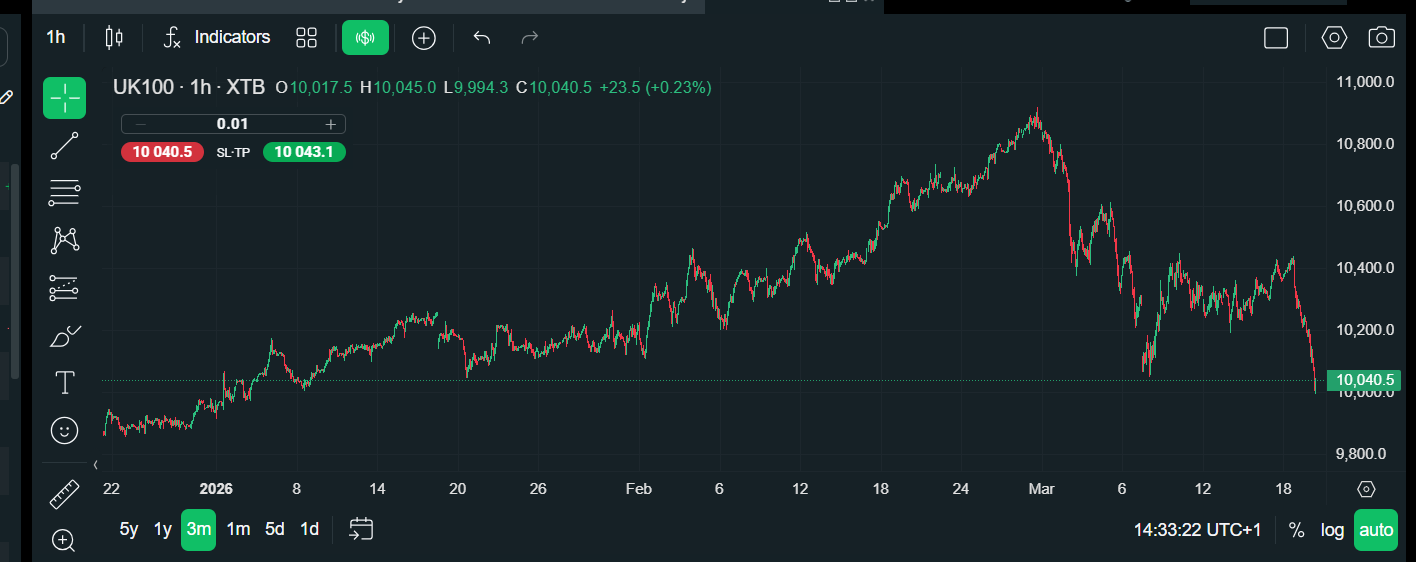Image resolution: width=1416 pixels, height=562 pixels.
Task: Click the green buy 10 043.1 button
Action: click(x=304, y=152)
